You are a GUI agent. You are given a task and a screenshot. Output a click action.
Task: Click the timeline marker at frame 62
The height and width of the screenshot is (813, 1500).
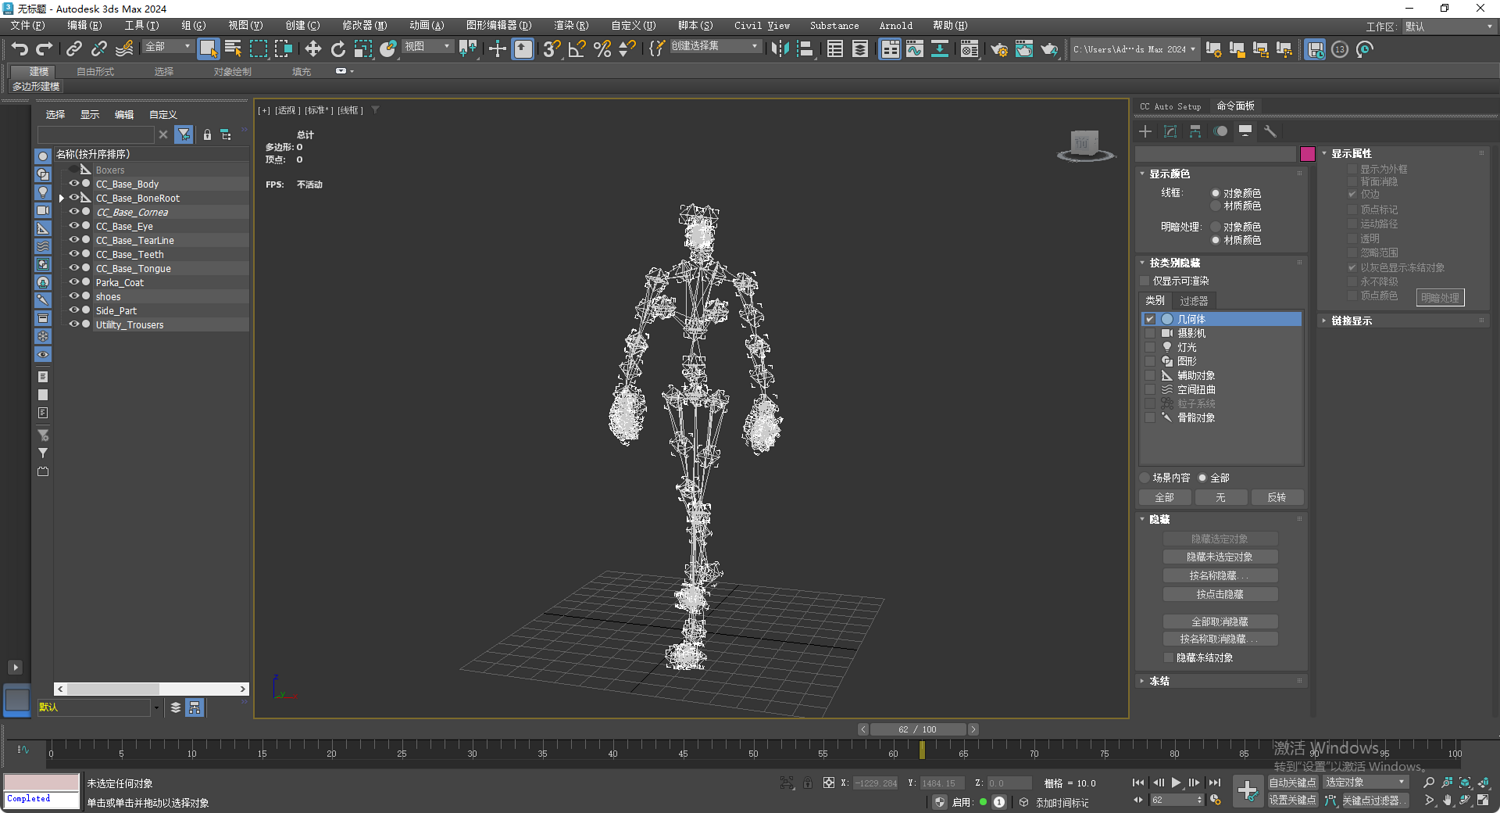(922, 750)
